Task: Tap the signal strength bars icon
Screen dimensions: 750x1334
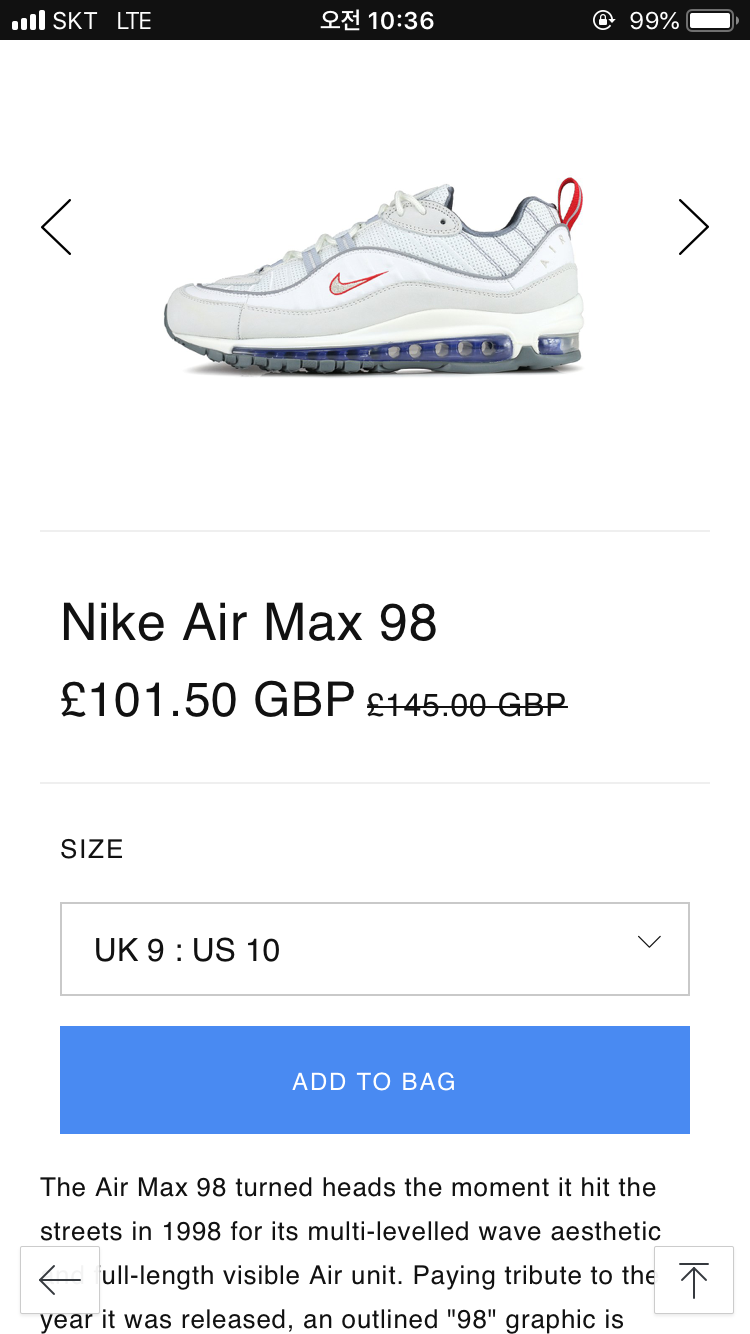Action: coord(28,20)
